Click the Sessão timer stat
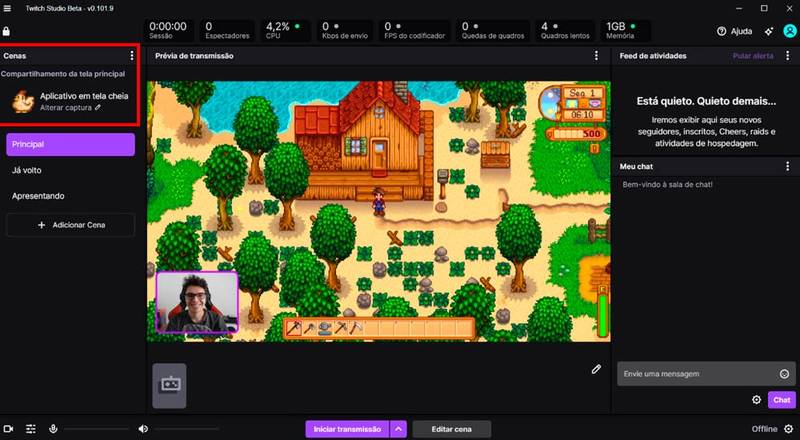This screenshot has width=800, height=440. point(168,31)
